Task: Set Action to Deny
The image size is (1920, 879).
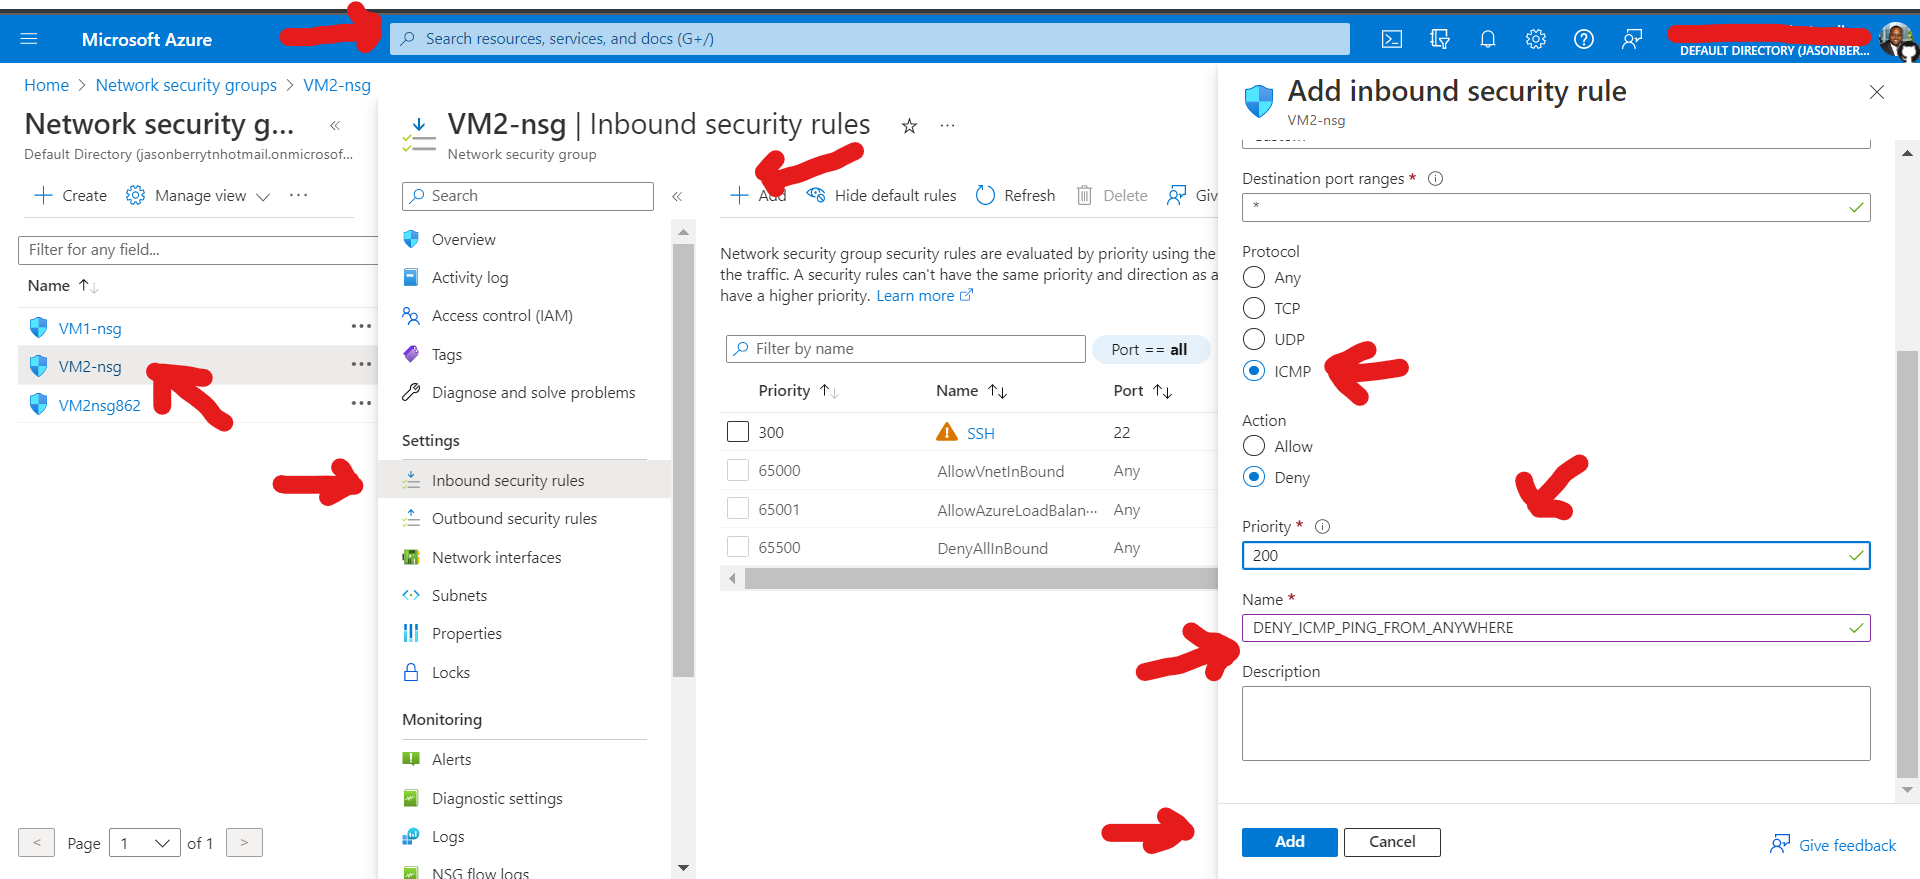Action: [x=1254, y=477]
